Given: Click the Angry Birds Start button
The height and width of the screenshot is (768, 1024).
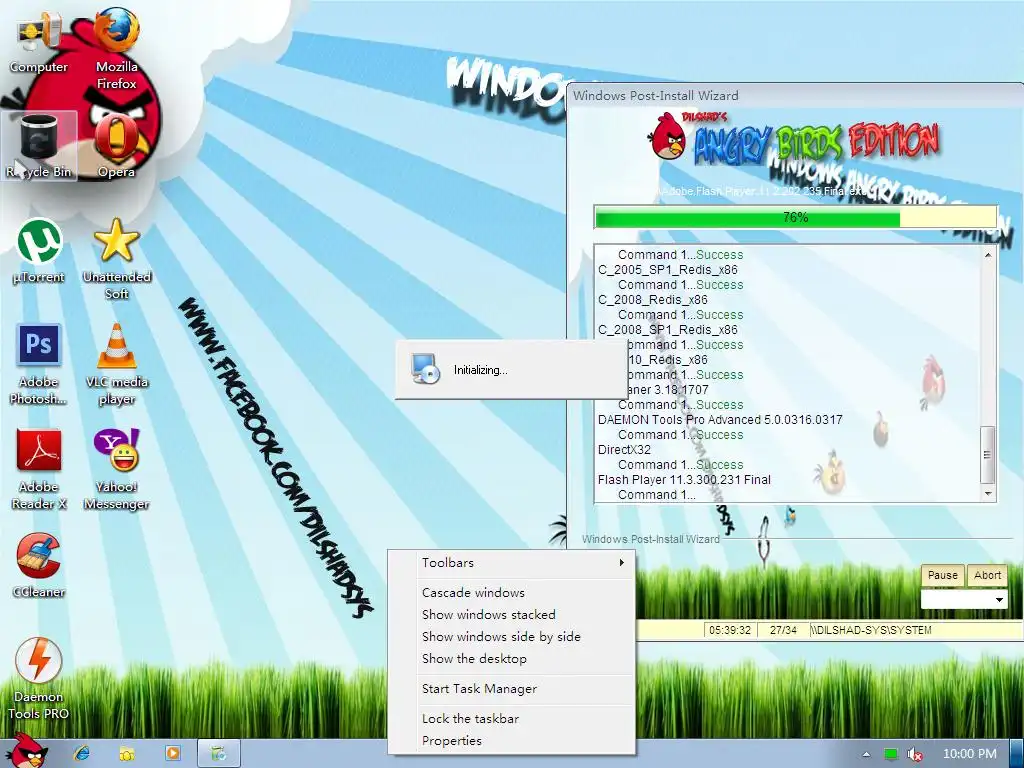Looking at the screenshot, I should click(x=25, y=750).
